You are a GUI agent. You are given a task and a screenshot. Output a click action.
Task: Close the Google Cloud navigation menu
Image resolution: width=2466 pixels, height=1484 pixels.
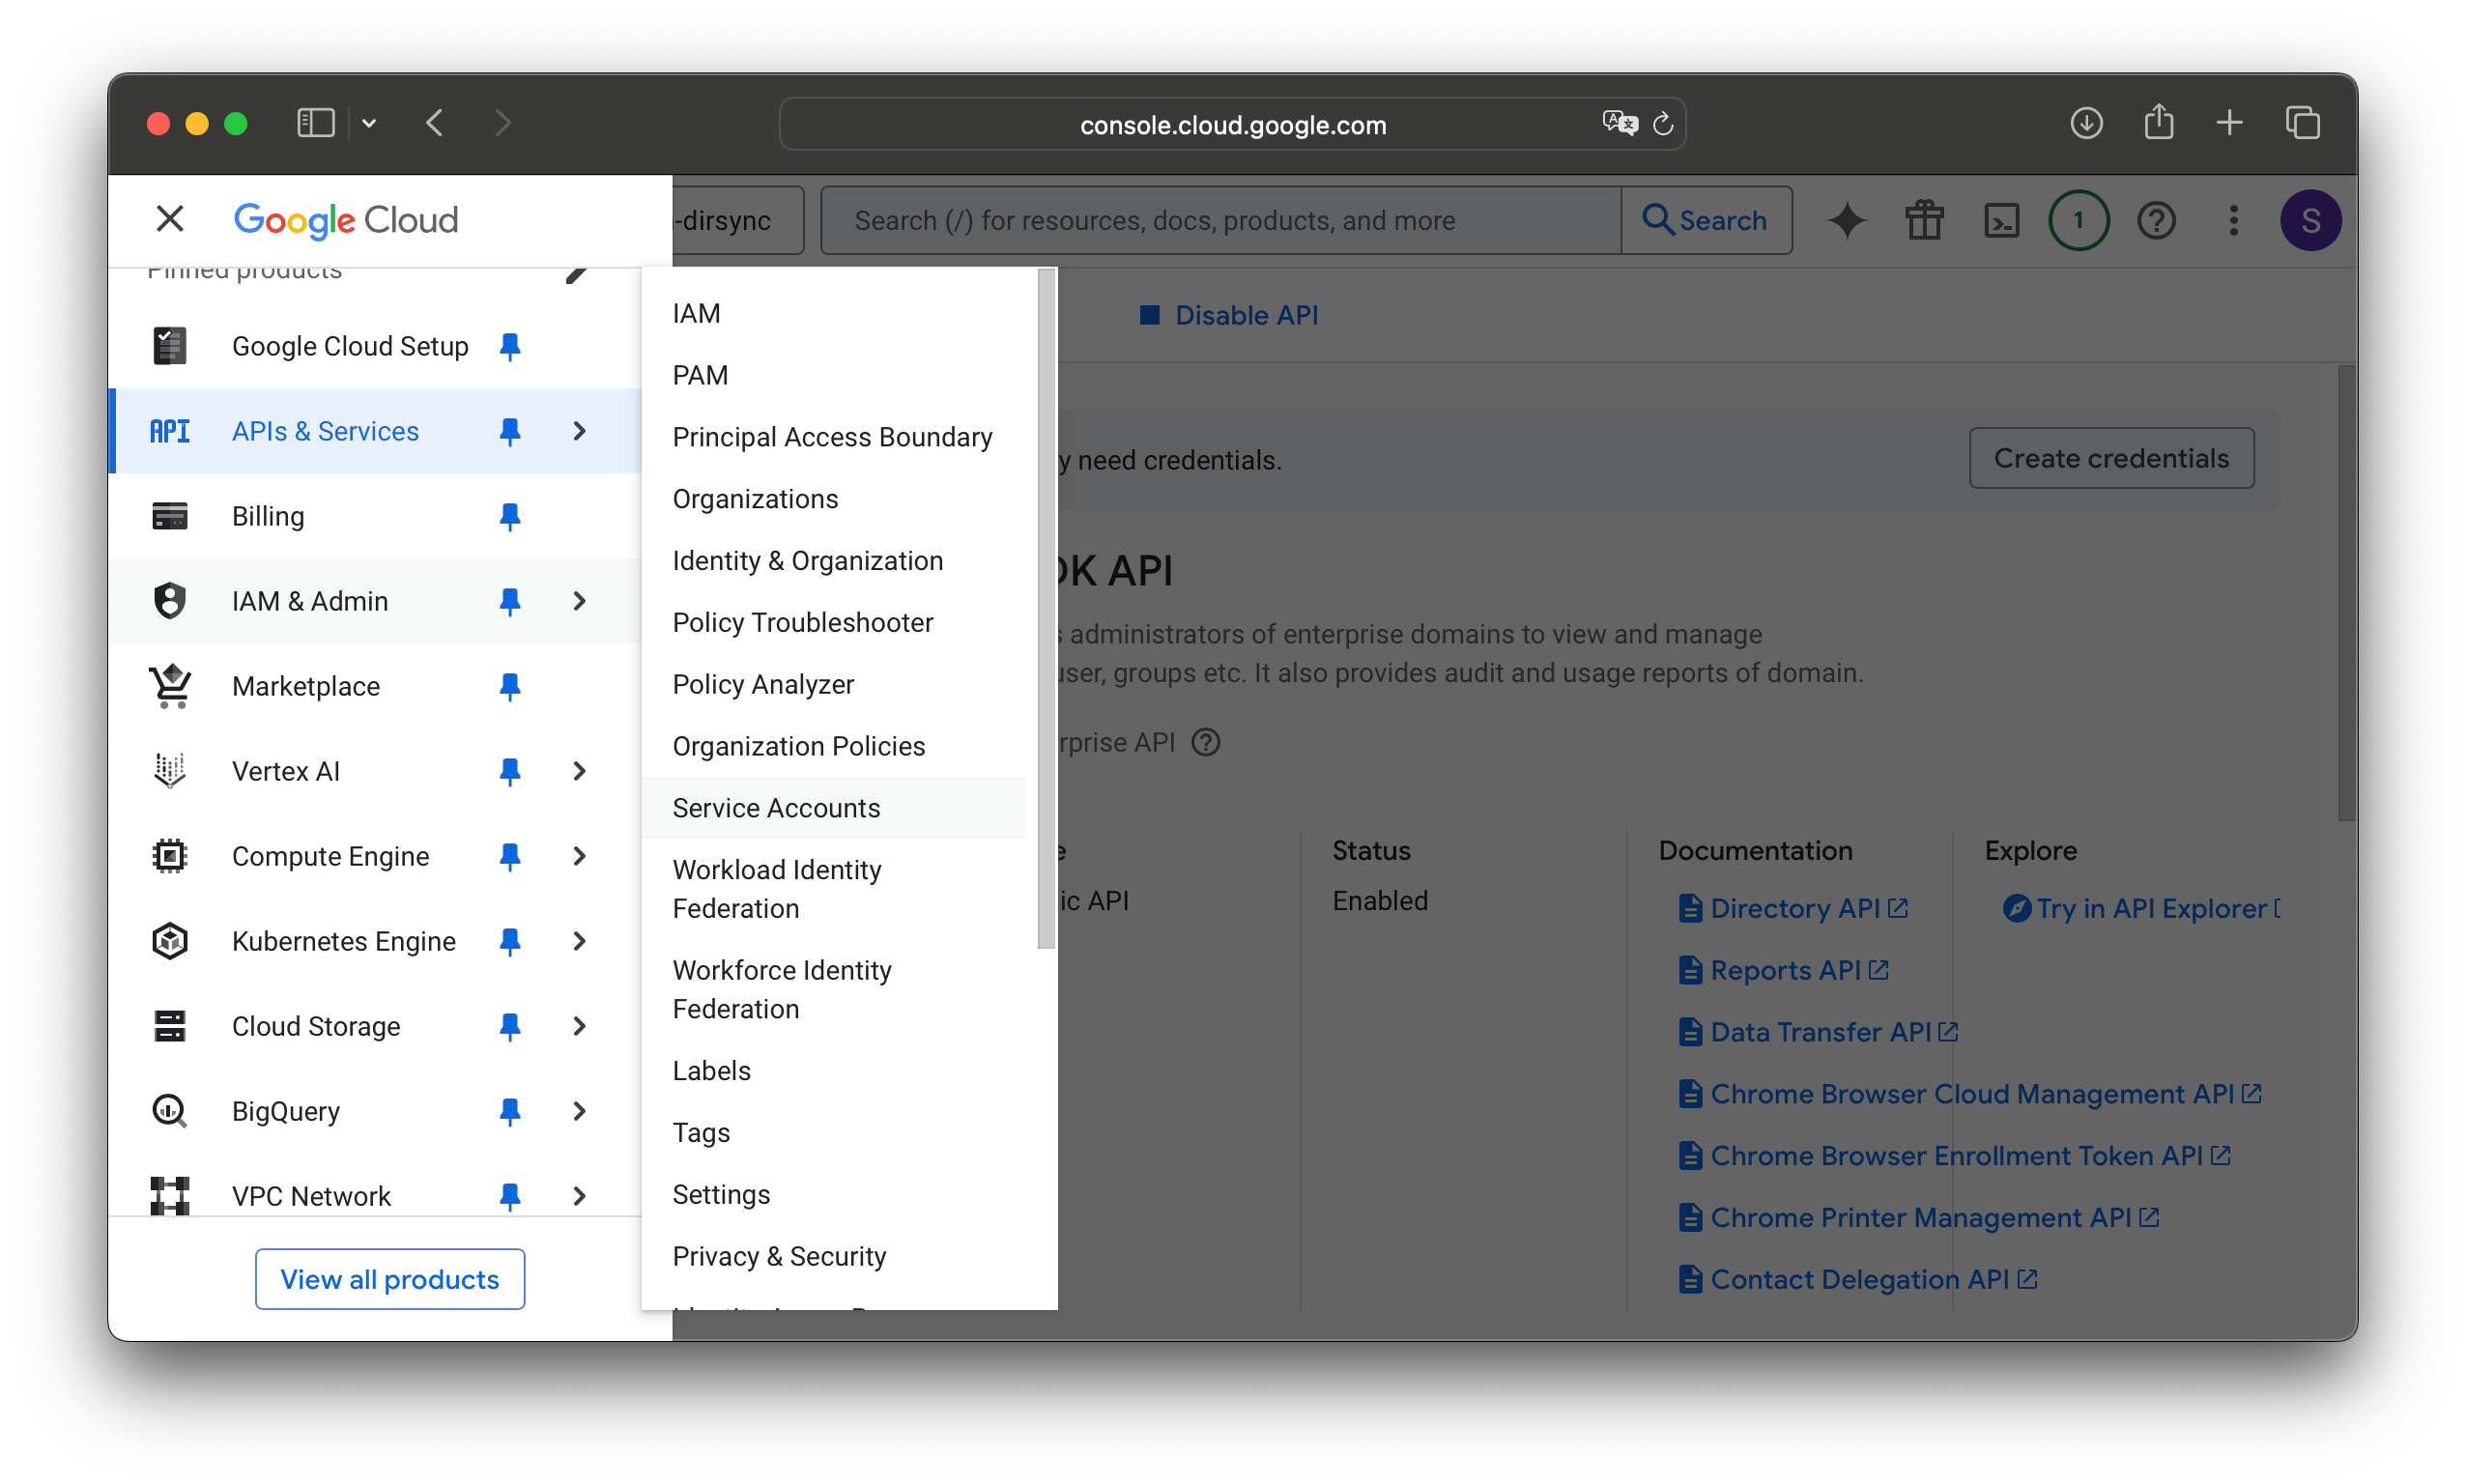170,219
